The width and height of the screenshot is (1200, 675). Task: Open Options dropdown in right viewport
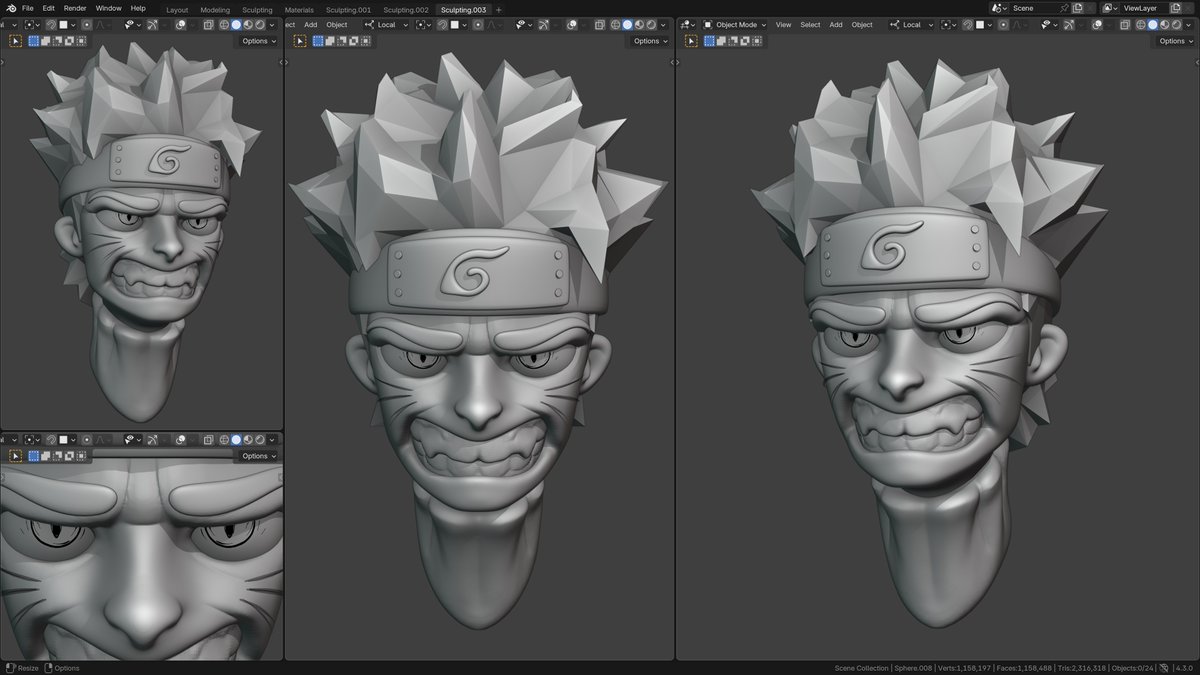pos(1176,41)
